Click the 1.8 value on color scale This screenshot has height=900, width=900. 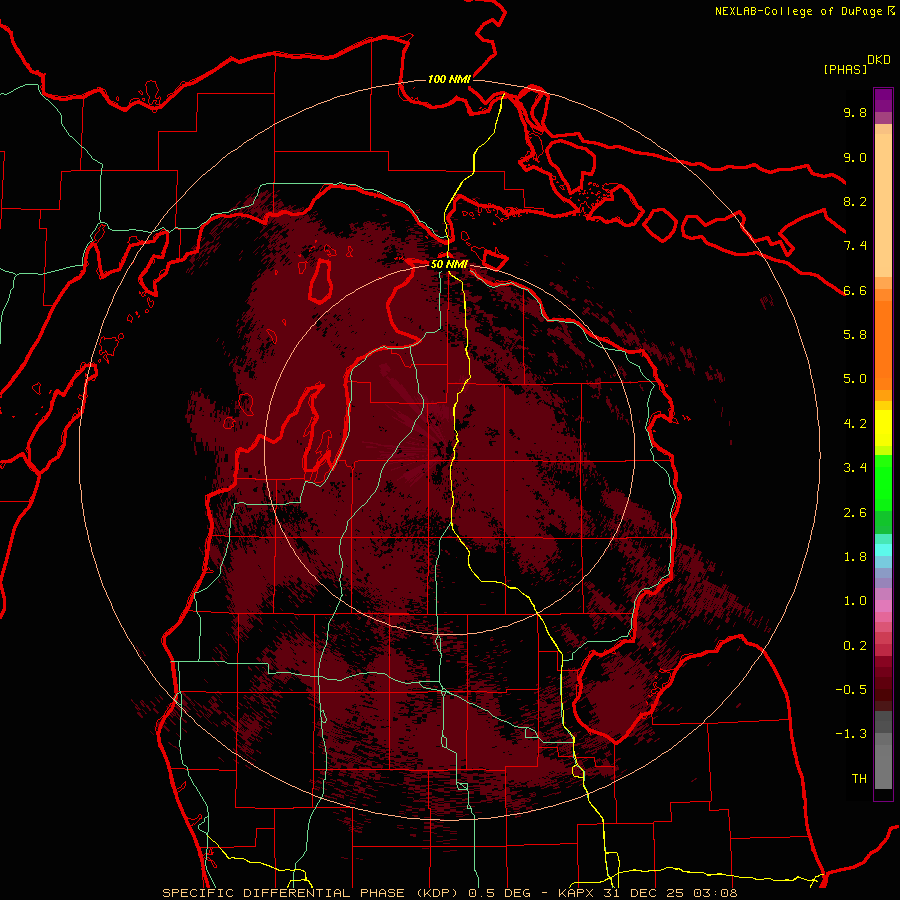[855, 557]
